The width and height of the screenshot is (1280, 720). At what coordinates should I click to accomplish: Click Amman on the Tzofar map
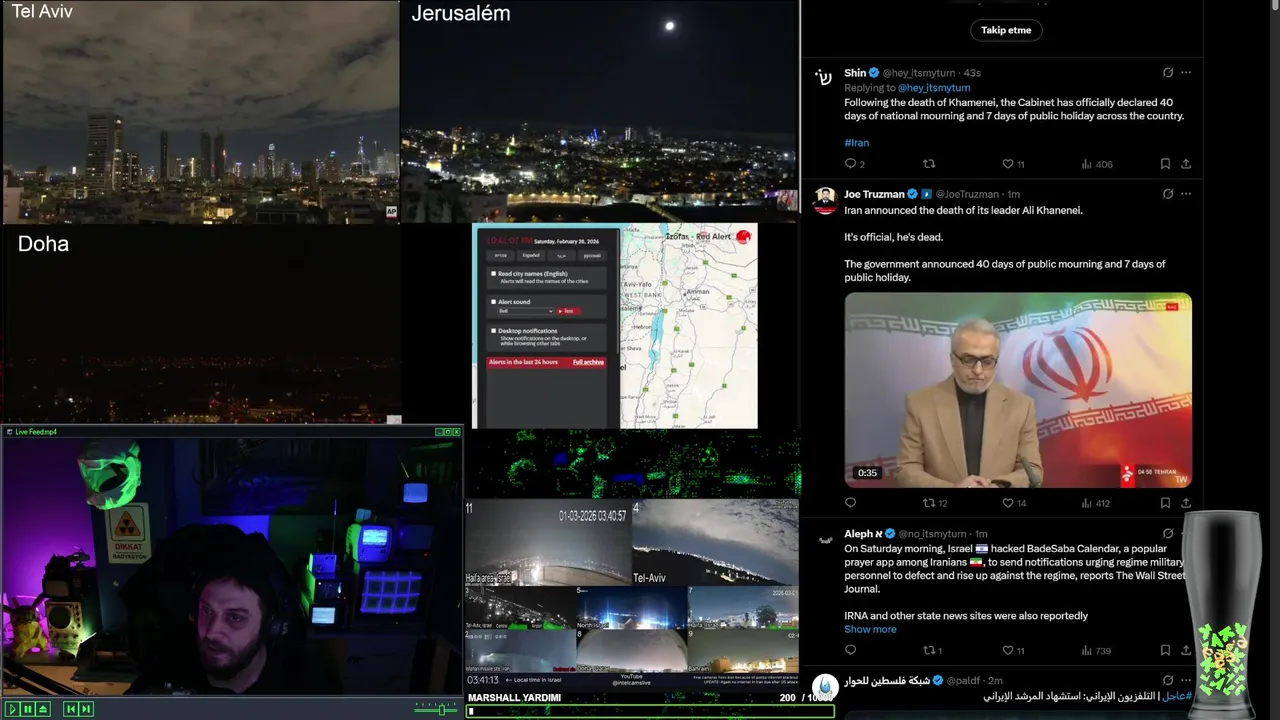tap(698, 291)
